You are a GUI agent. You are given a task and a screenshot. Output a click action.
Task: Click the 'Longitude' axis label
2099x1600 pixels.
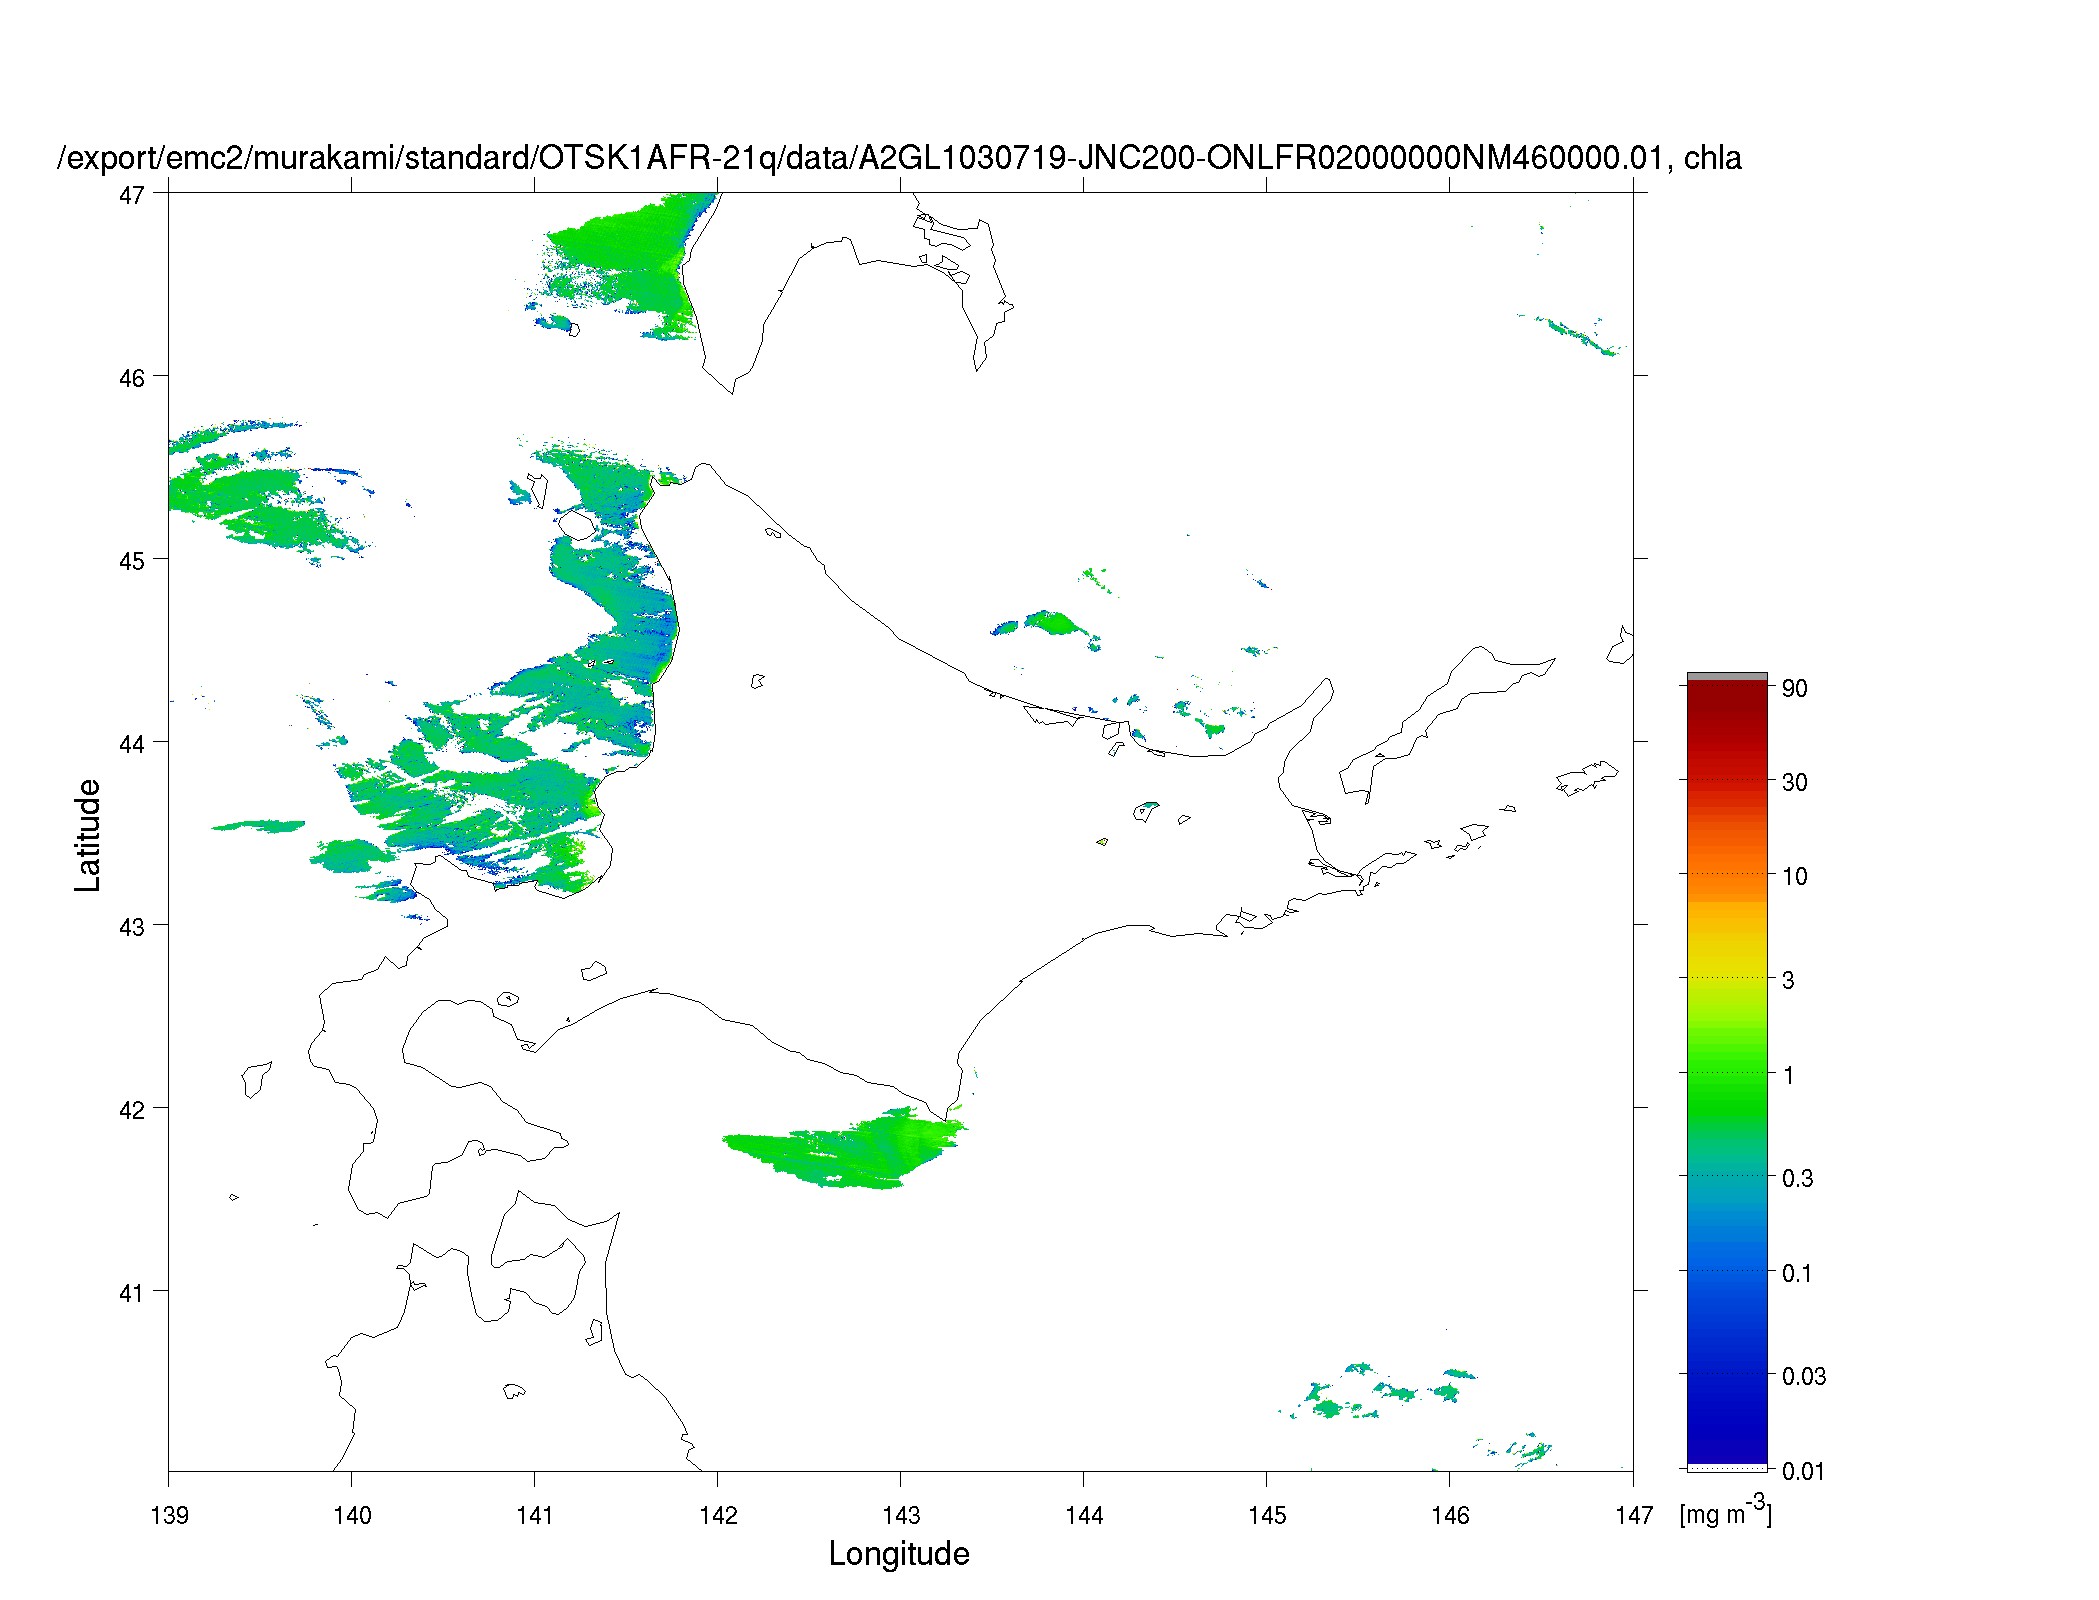click(x=899, y=1553)
